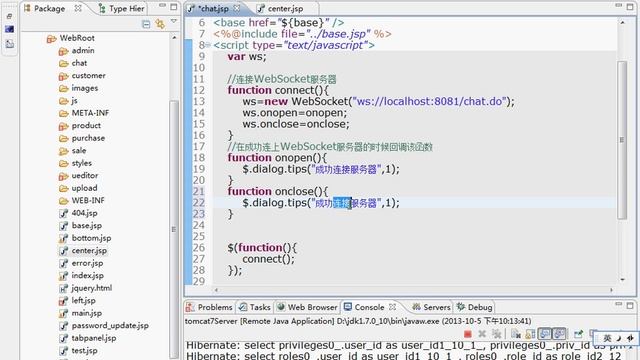This screenshot has height=360, width=640.
Task: Select base.jsp in the tree
Action: click(x=80, y=226)
